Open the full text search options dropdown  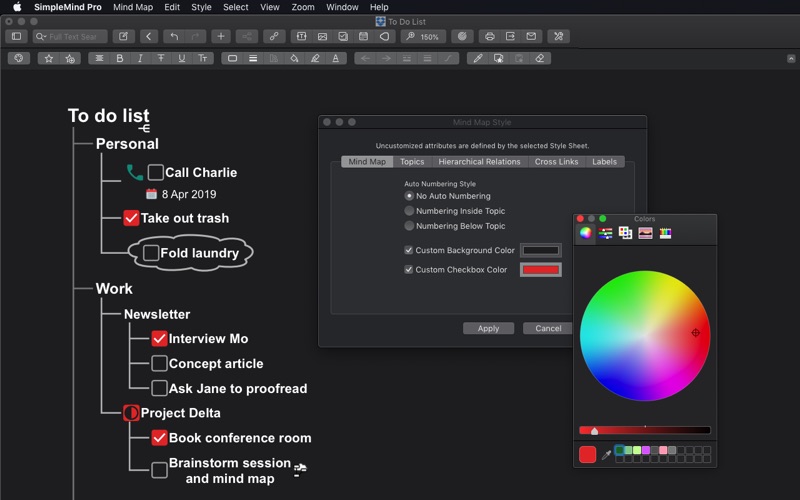click(x=42, y=37)
